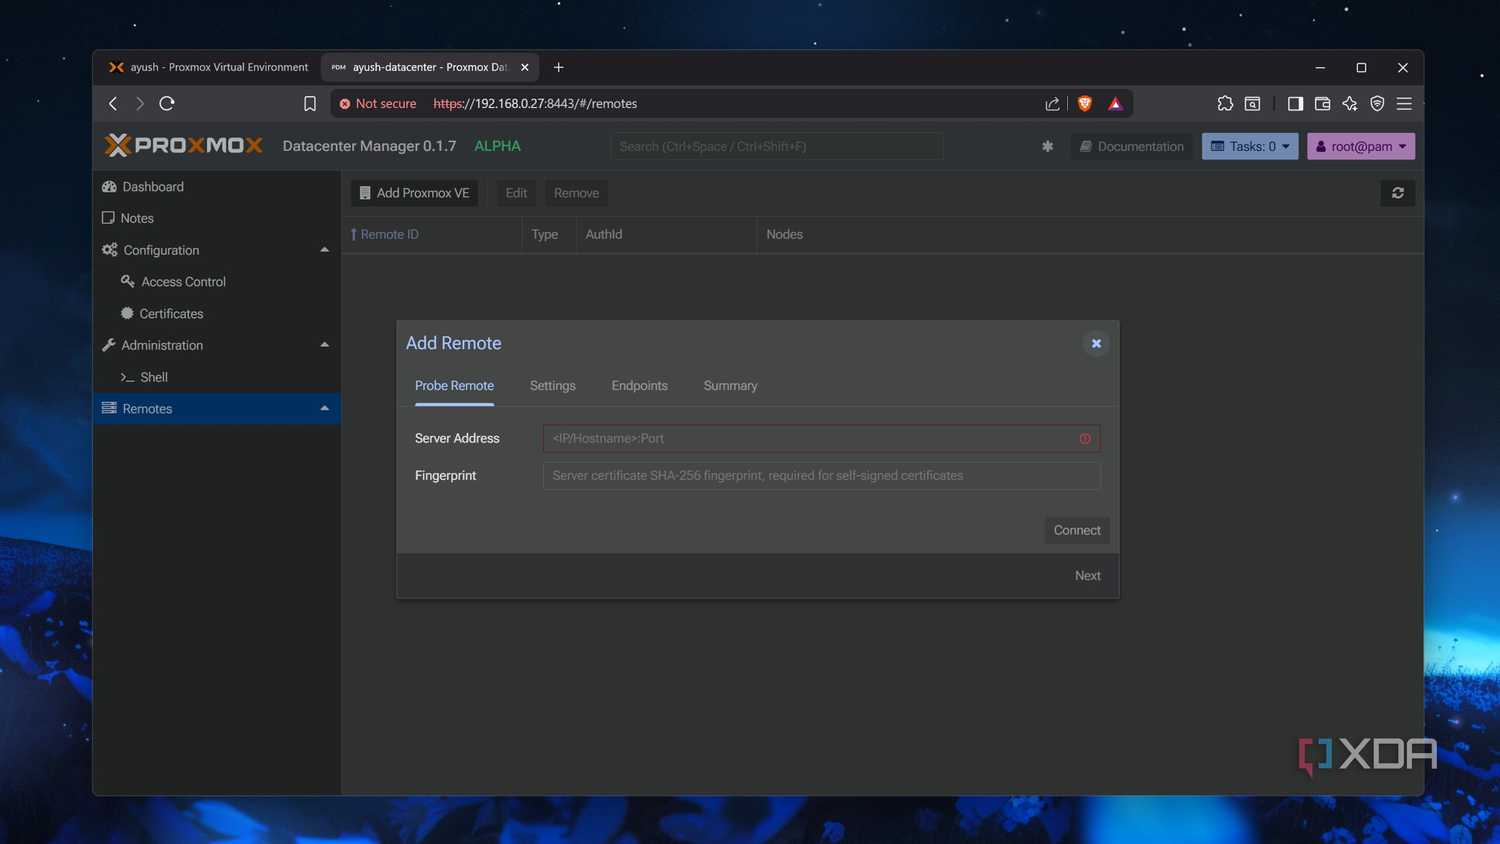Click the Fingerprint input field
This screenshot has height=844, width=1500.
point(821,476)
